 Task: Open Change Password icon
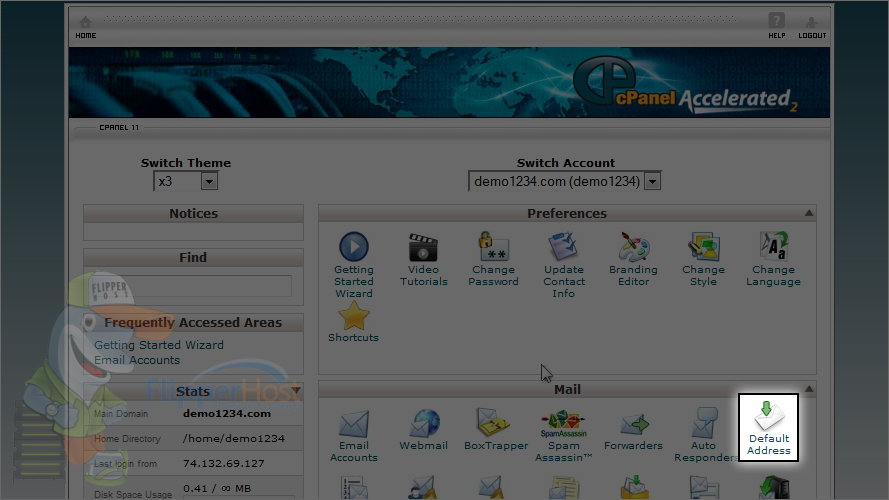(x=493, y=247)
